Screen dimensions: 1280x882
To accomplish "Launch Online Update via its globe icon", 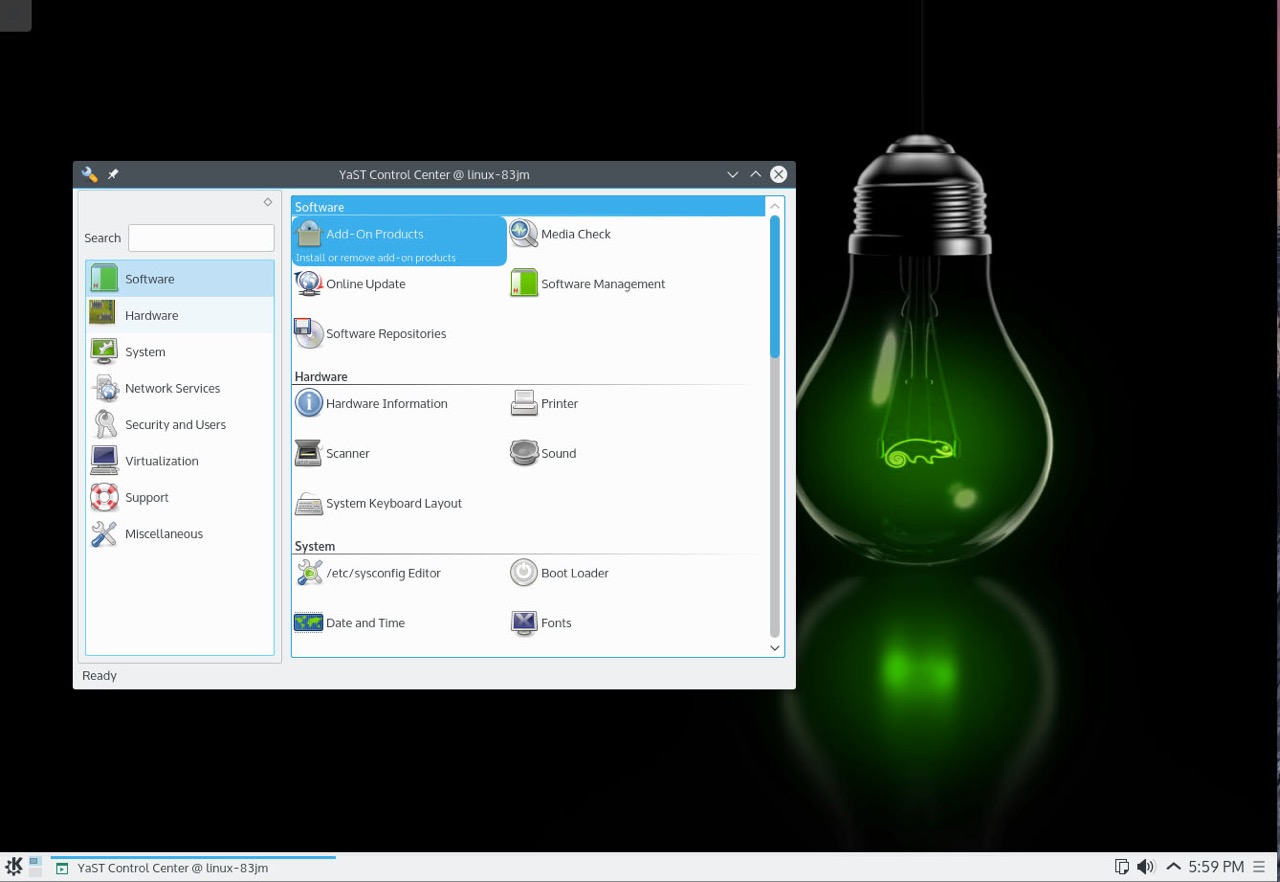I will coord(308,284).
